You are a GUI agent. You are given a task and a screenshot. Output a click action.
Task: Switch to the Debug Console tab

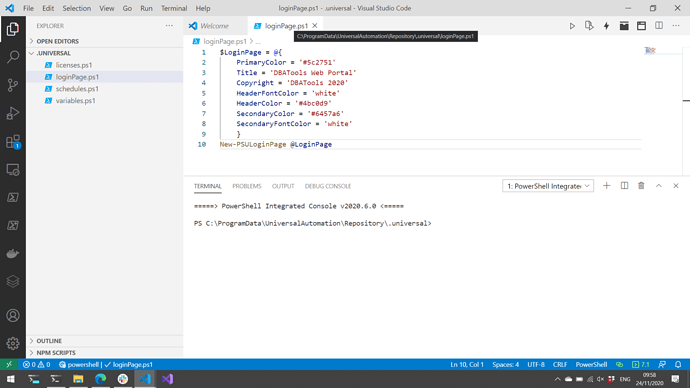tap(328, 186)
